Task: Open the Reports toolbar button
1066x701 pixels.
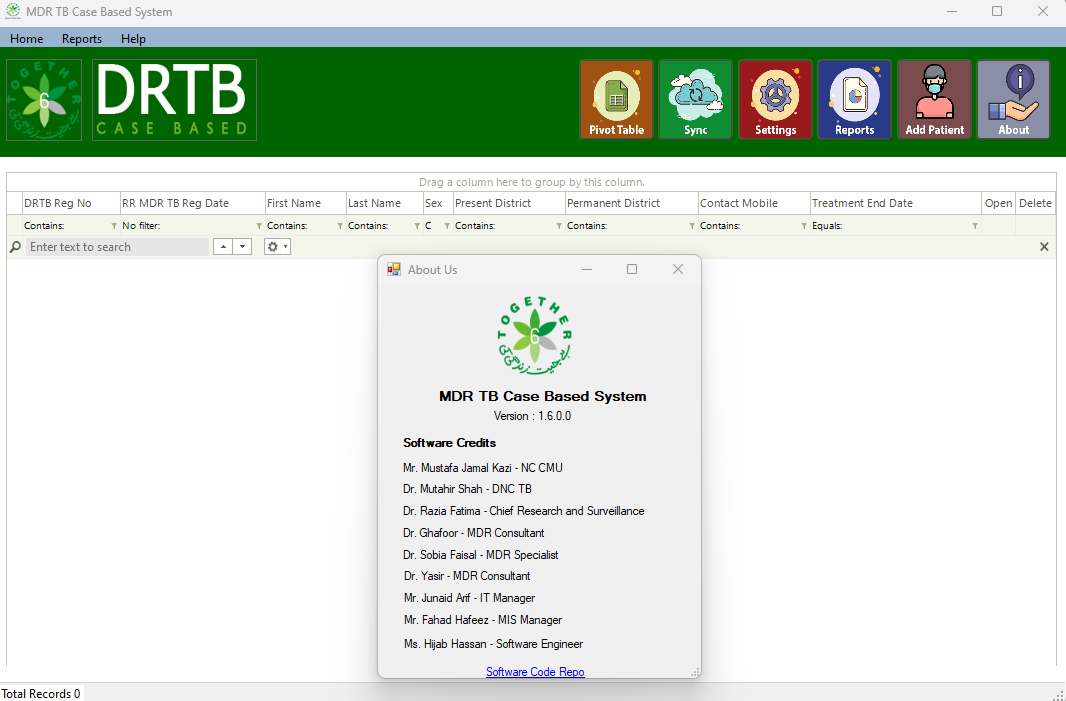Action: pos(855,99)
